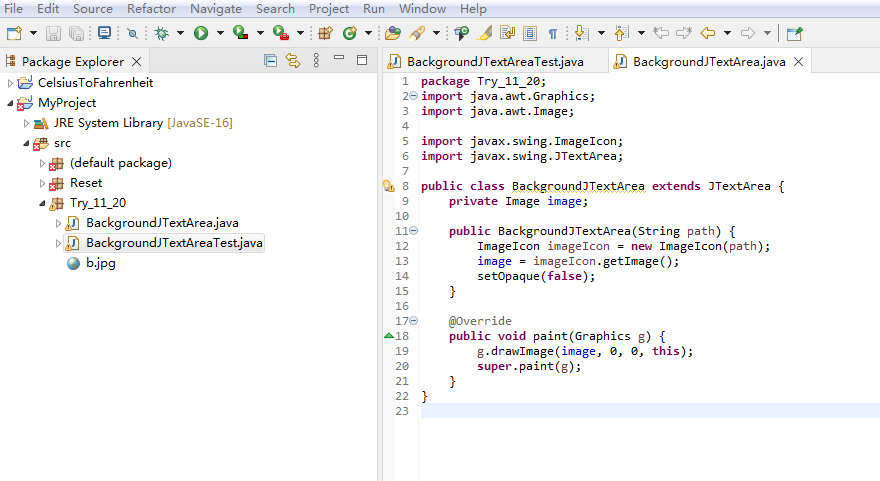
Task: Open the Window menu
Action: 422,9
